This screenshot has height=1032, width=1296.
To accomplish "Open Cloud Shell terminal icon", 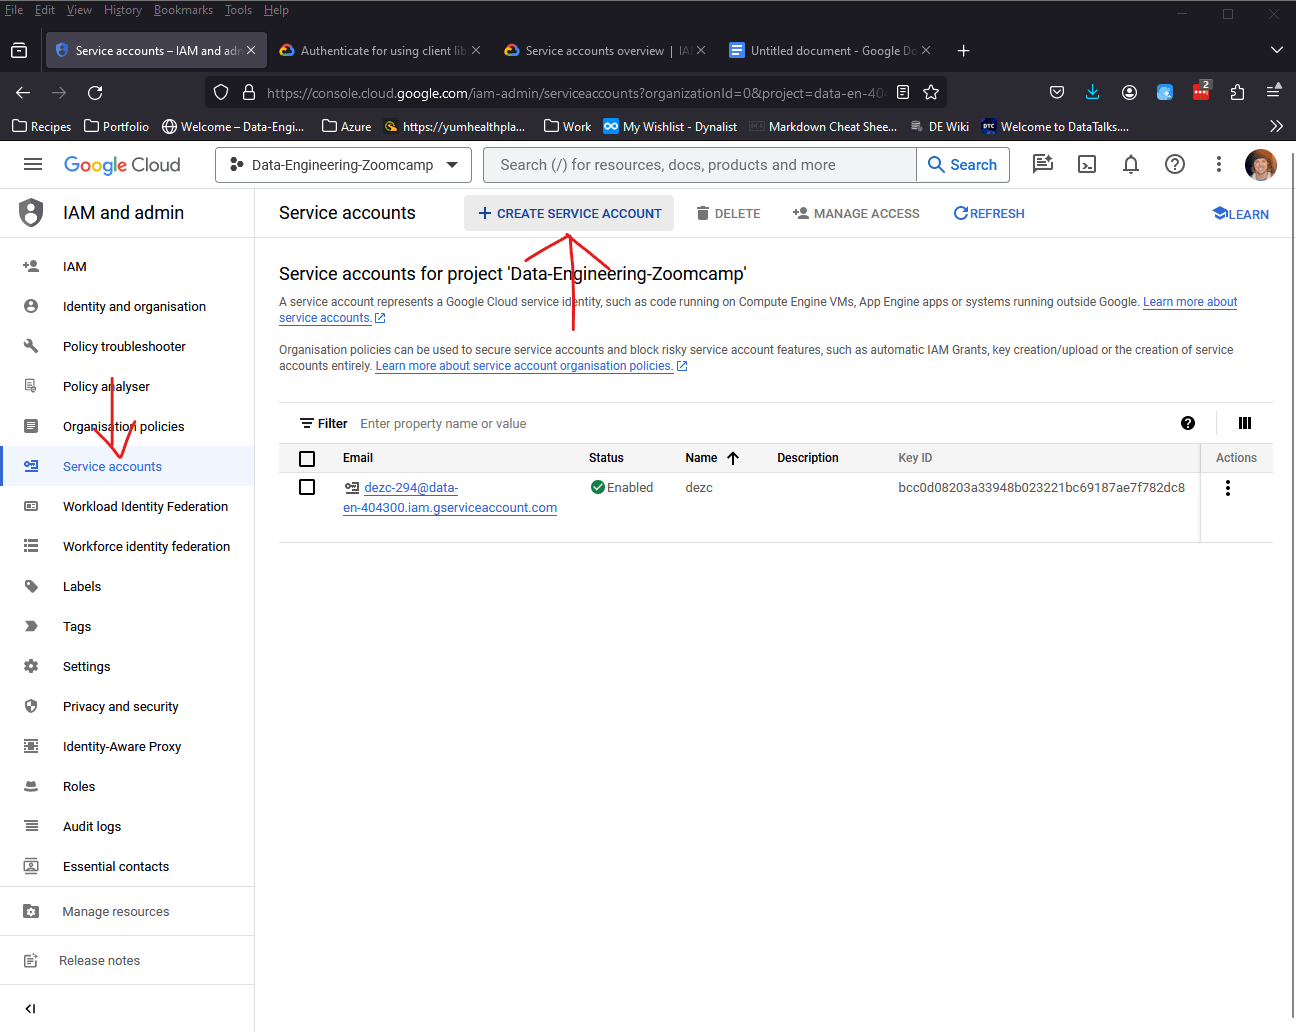I will [1087, 165].
